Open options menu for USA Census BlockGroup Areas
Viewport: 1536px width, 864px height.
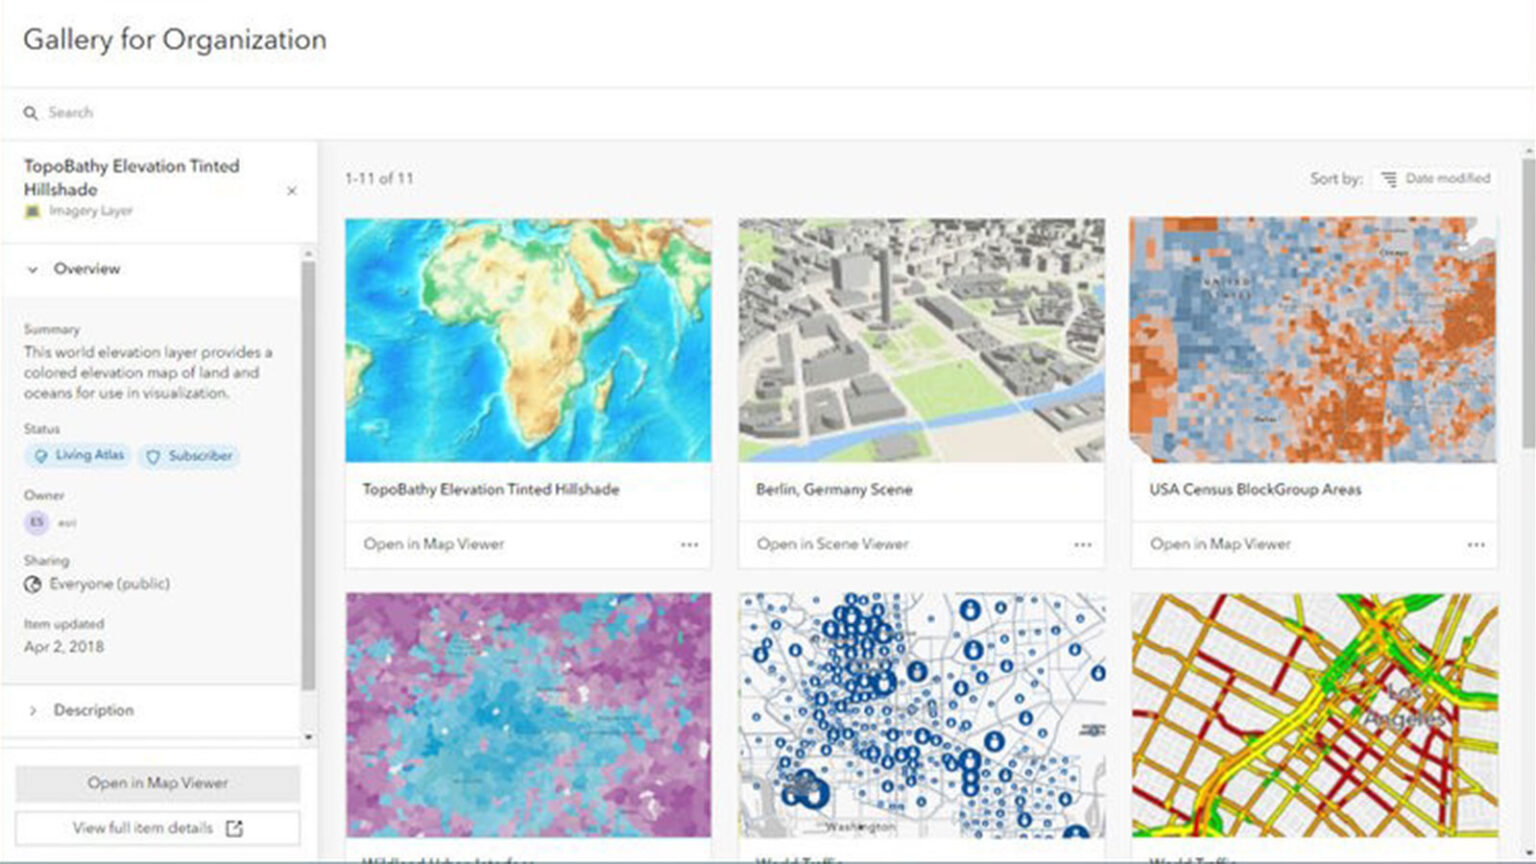[x=1477, y=544]
